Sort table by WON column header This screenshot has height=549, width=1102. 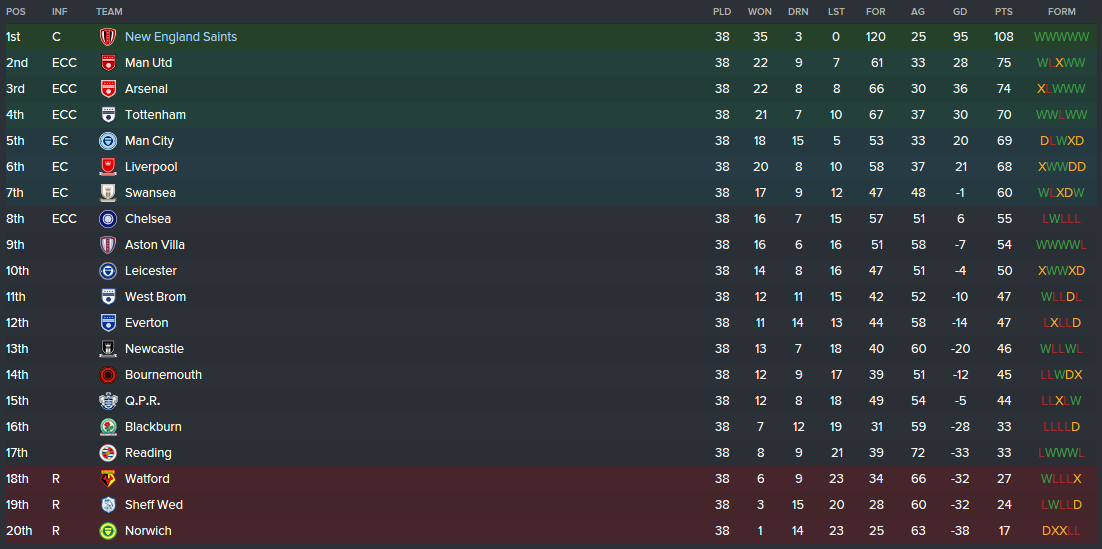click(760, 12)
